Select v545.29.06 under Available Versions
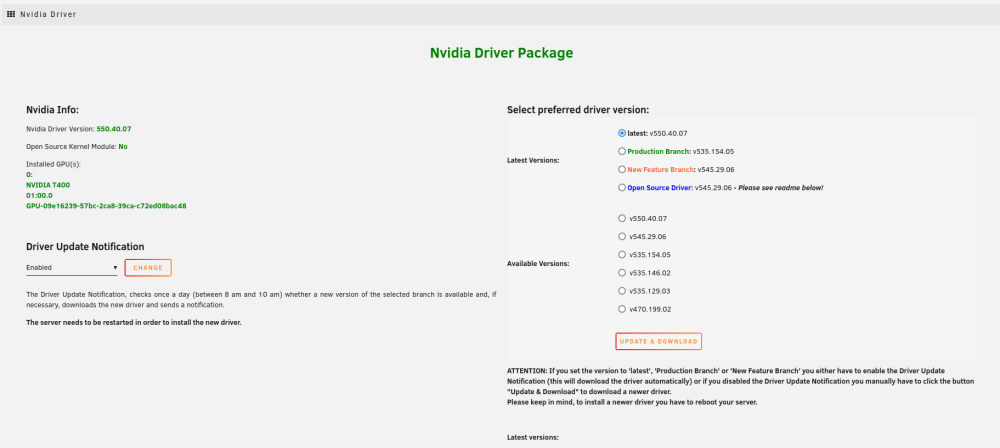 (x=622, y=236)
